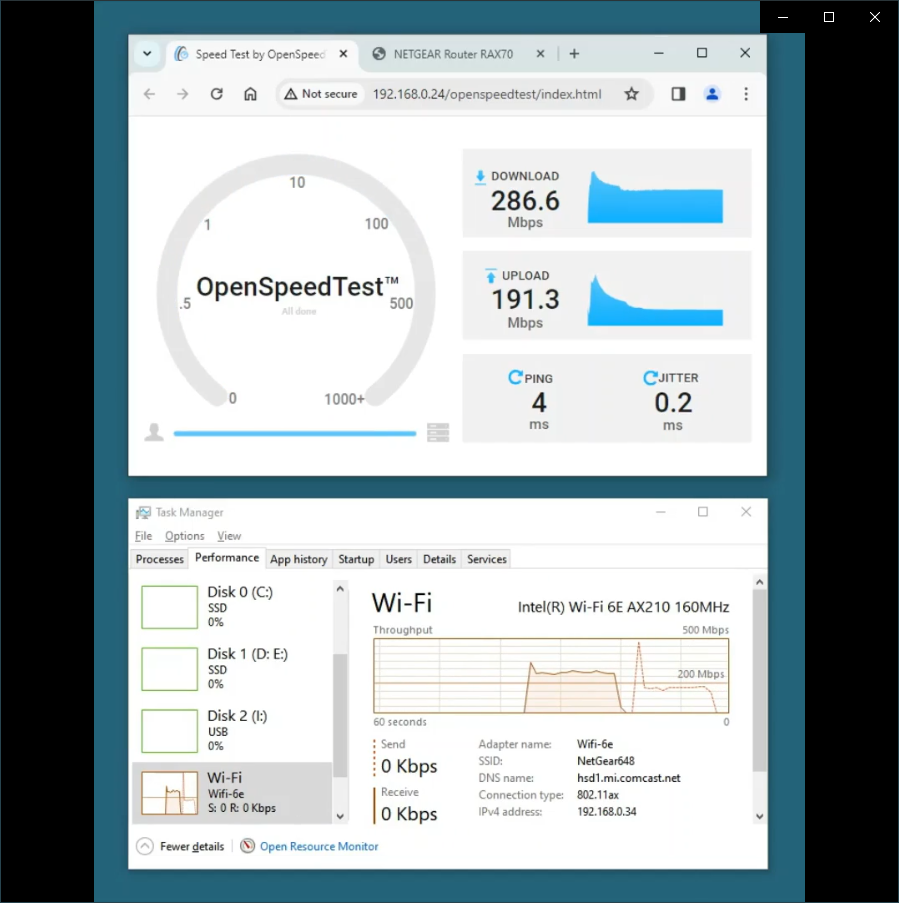Image resolution: width=899 pixels, height=903 pixels.
Task: Click the Ping refresh icon
Action: [515, 378]
